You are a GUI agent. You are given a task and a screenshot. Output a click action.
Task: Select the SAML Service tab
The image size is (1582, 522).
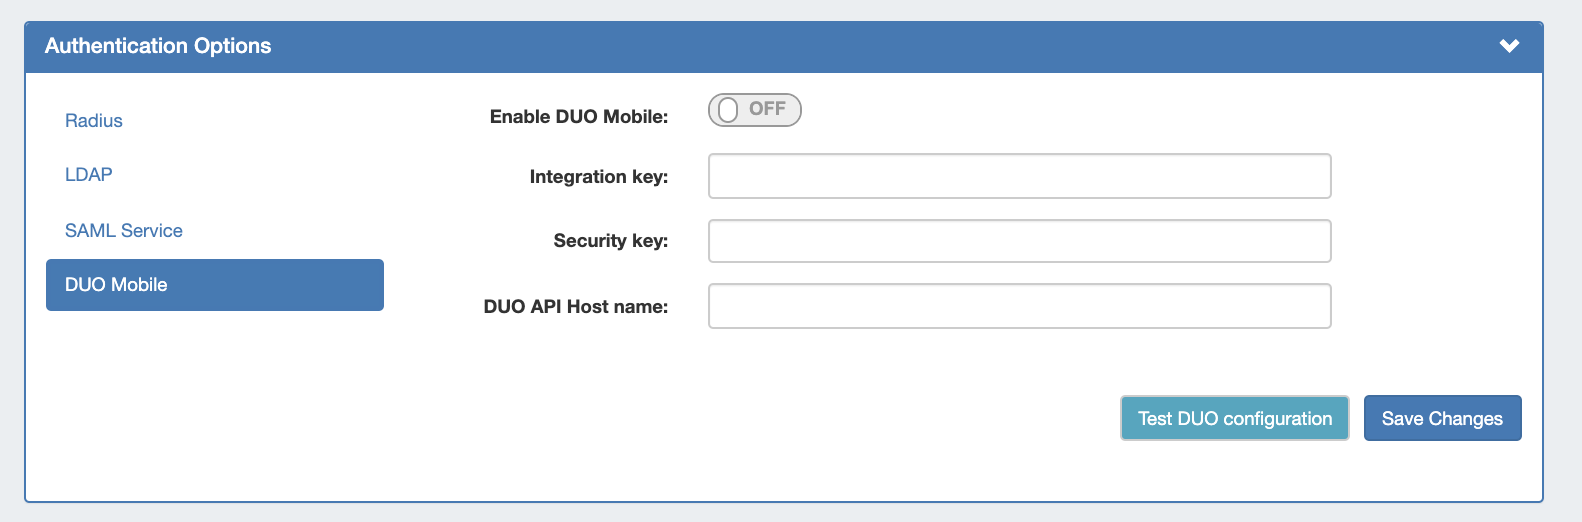pyautogui.click(x=124, y=231)
